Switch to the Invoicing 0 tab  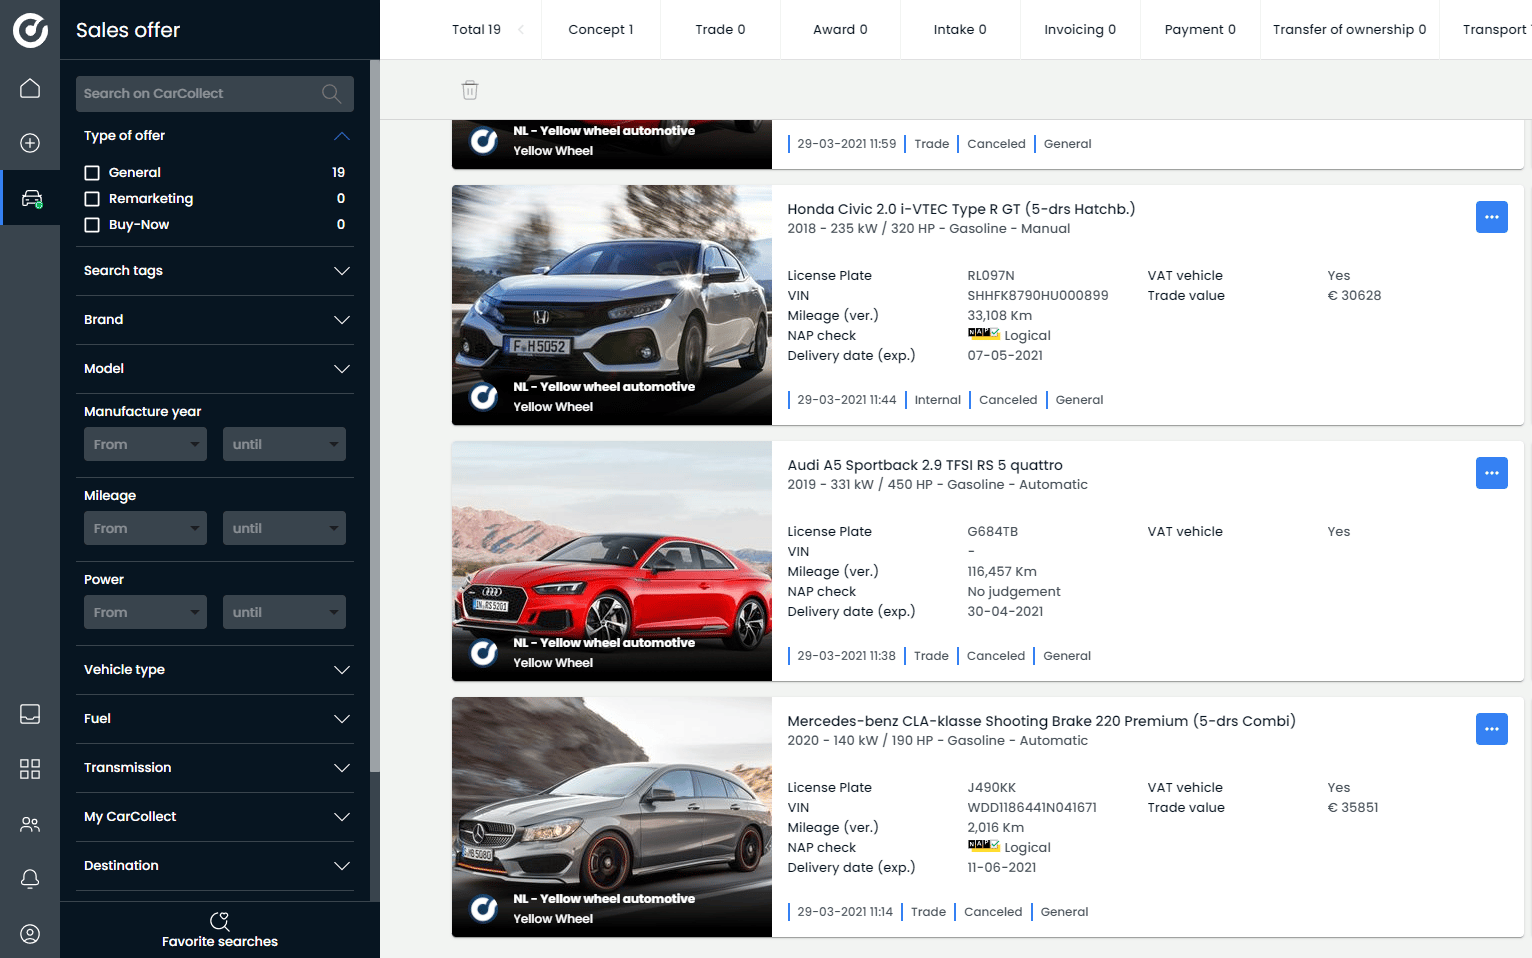click(1080, 30)
